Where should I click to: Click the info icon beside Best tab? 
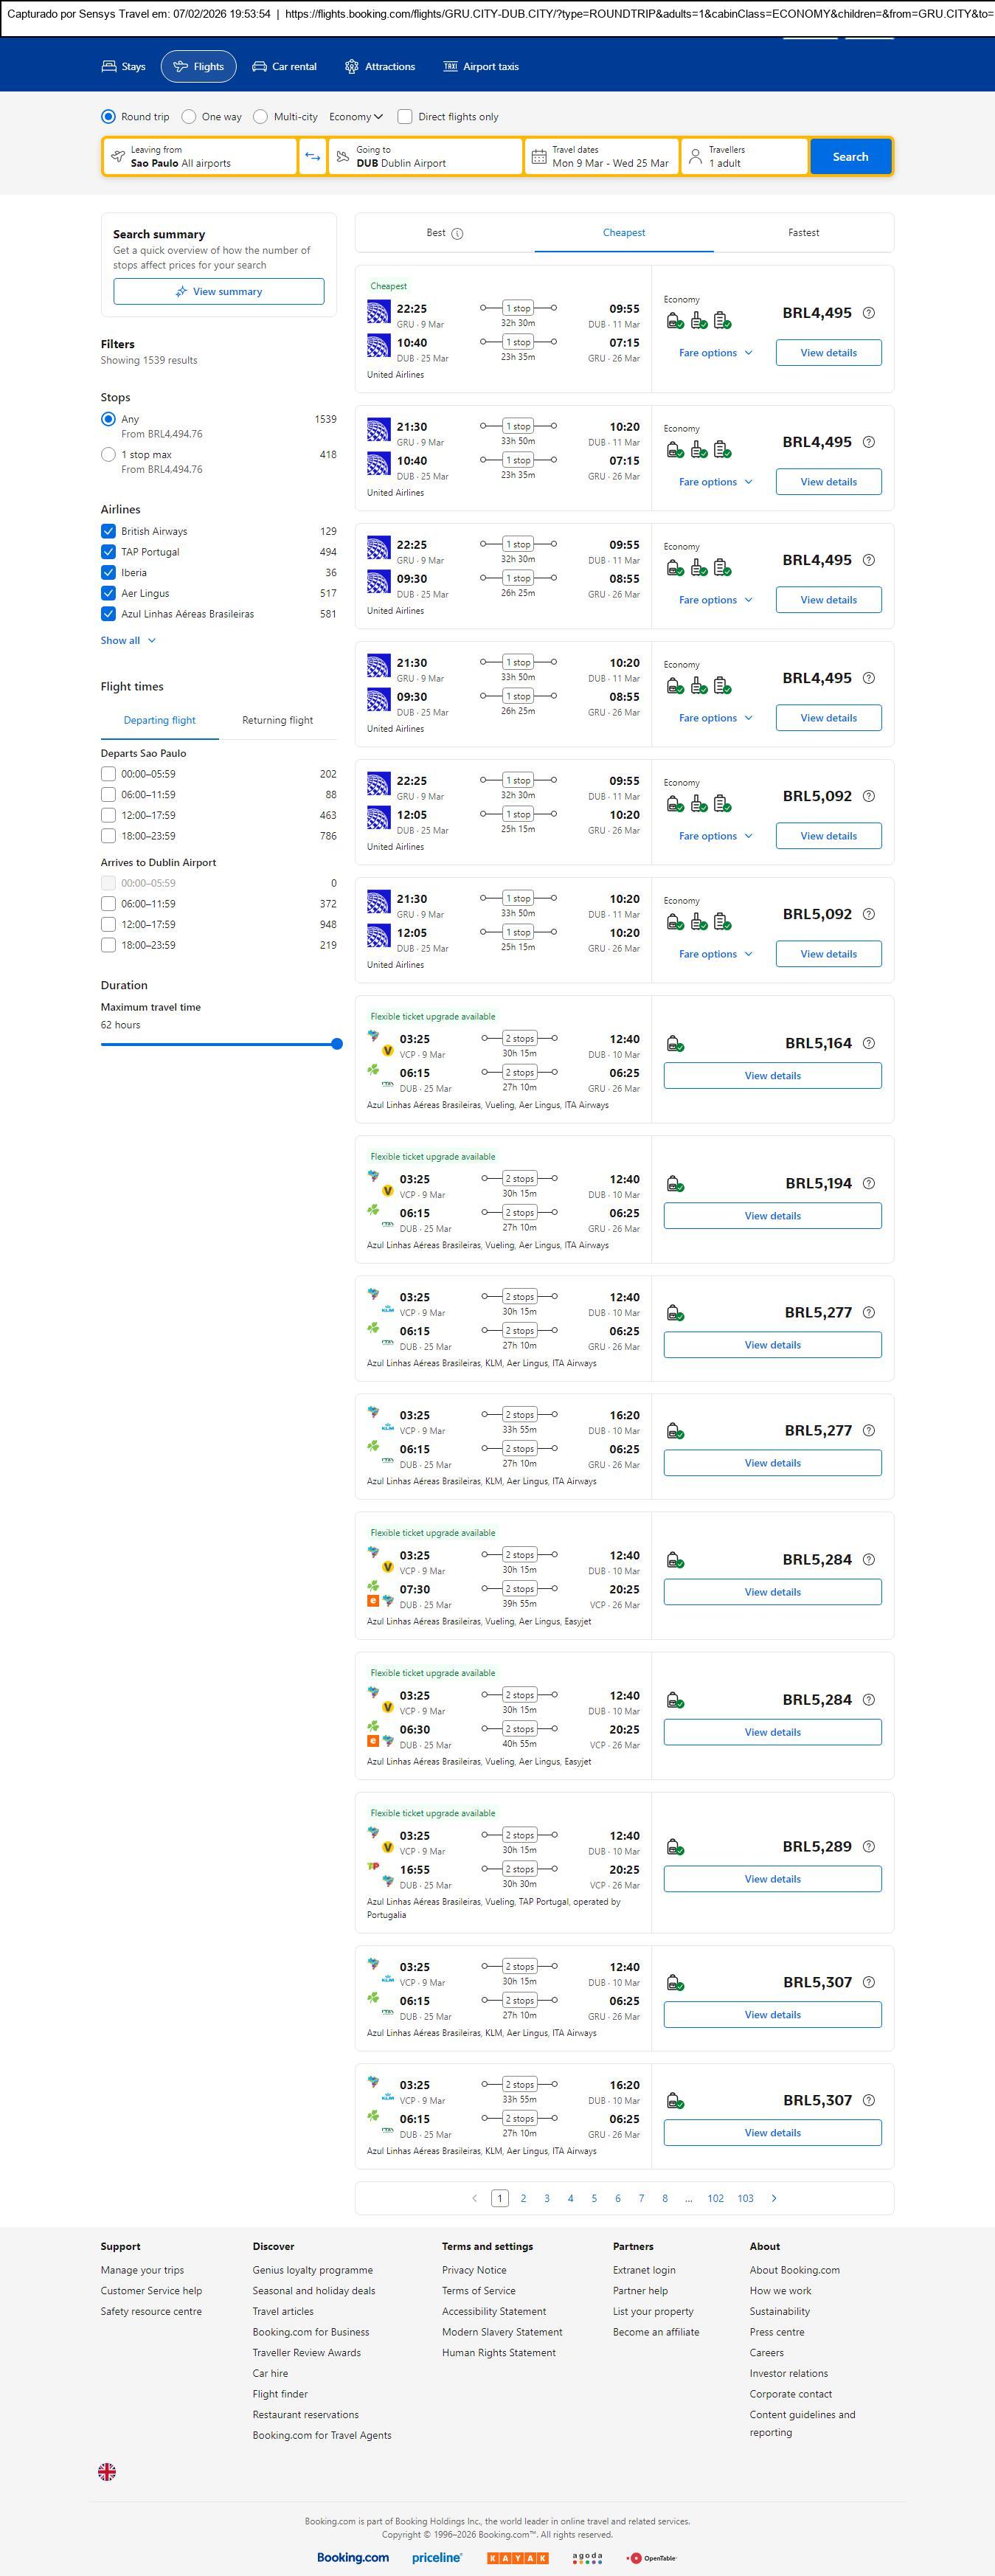point(457,234)
